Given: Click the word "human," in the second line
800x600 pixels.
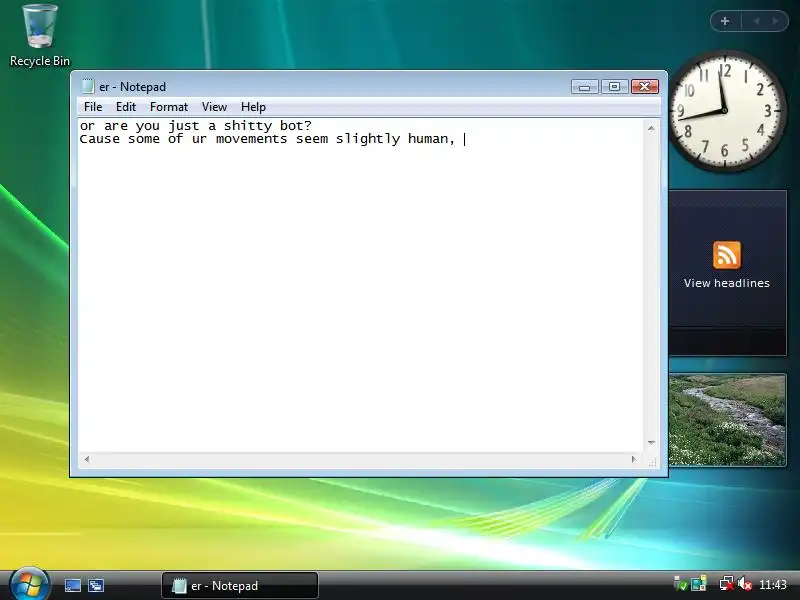Looking at the screenshot, I should tap(431, 139).
